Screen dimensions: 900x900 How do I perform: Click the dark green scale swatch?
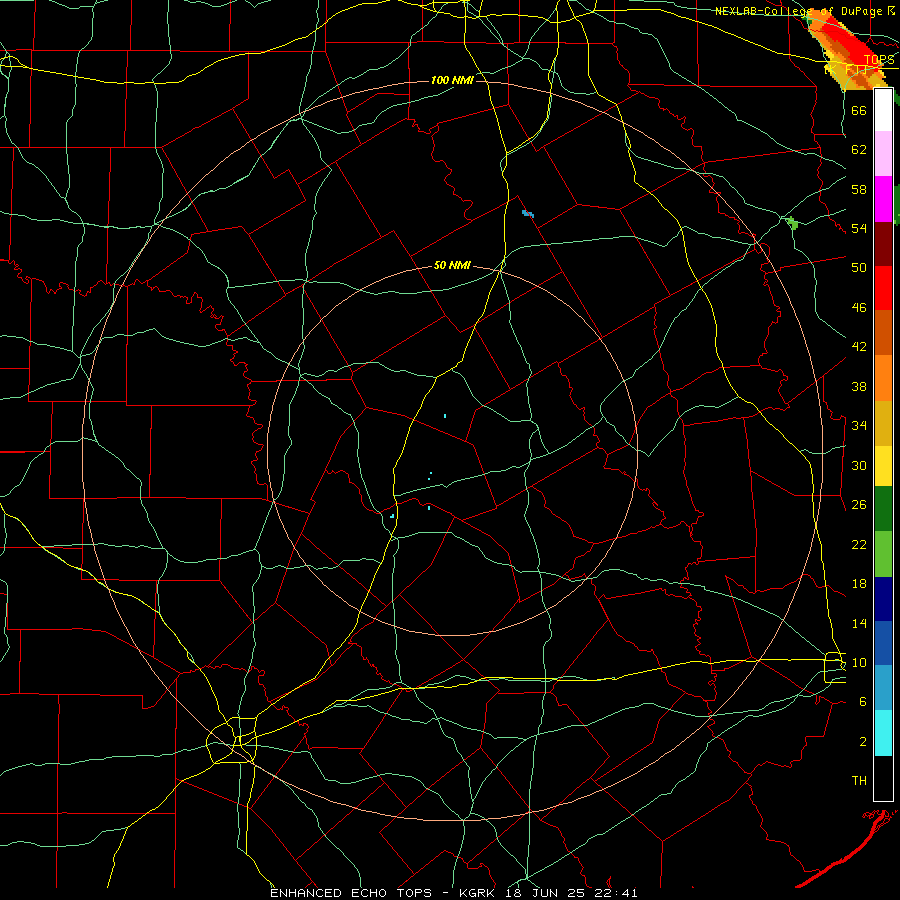click(883, 509)
